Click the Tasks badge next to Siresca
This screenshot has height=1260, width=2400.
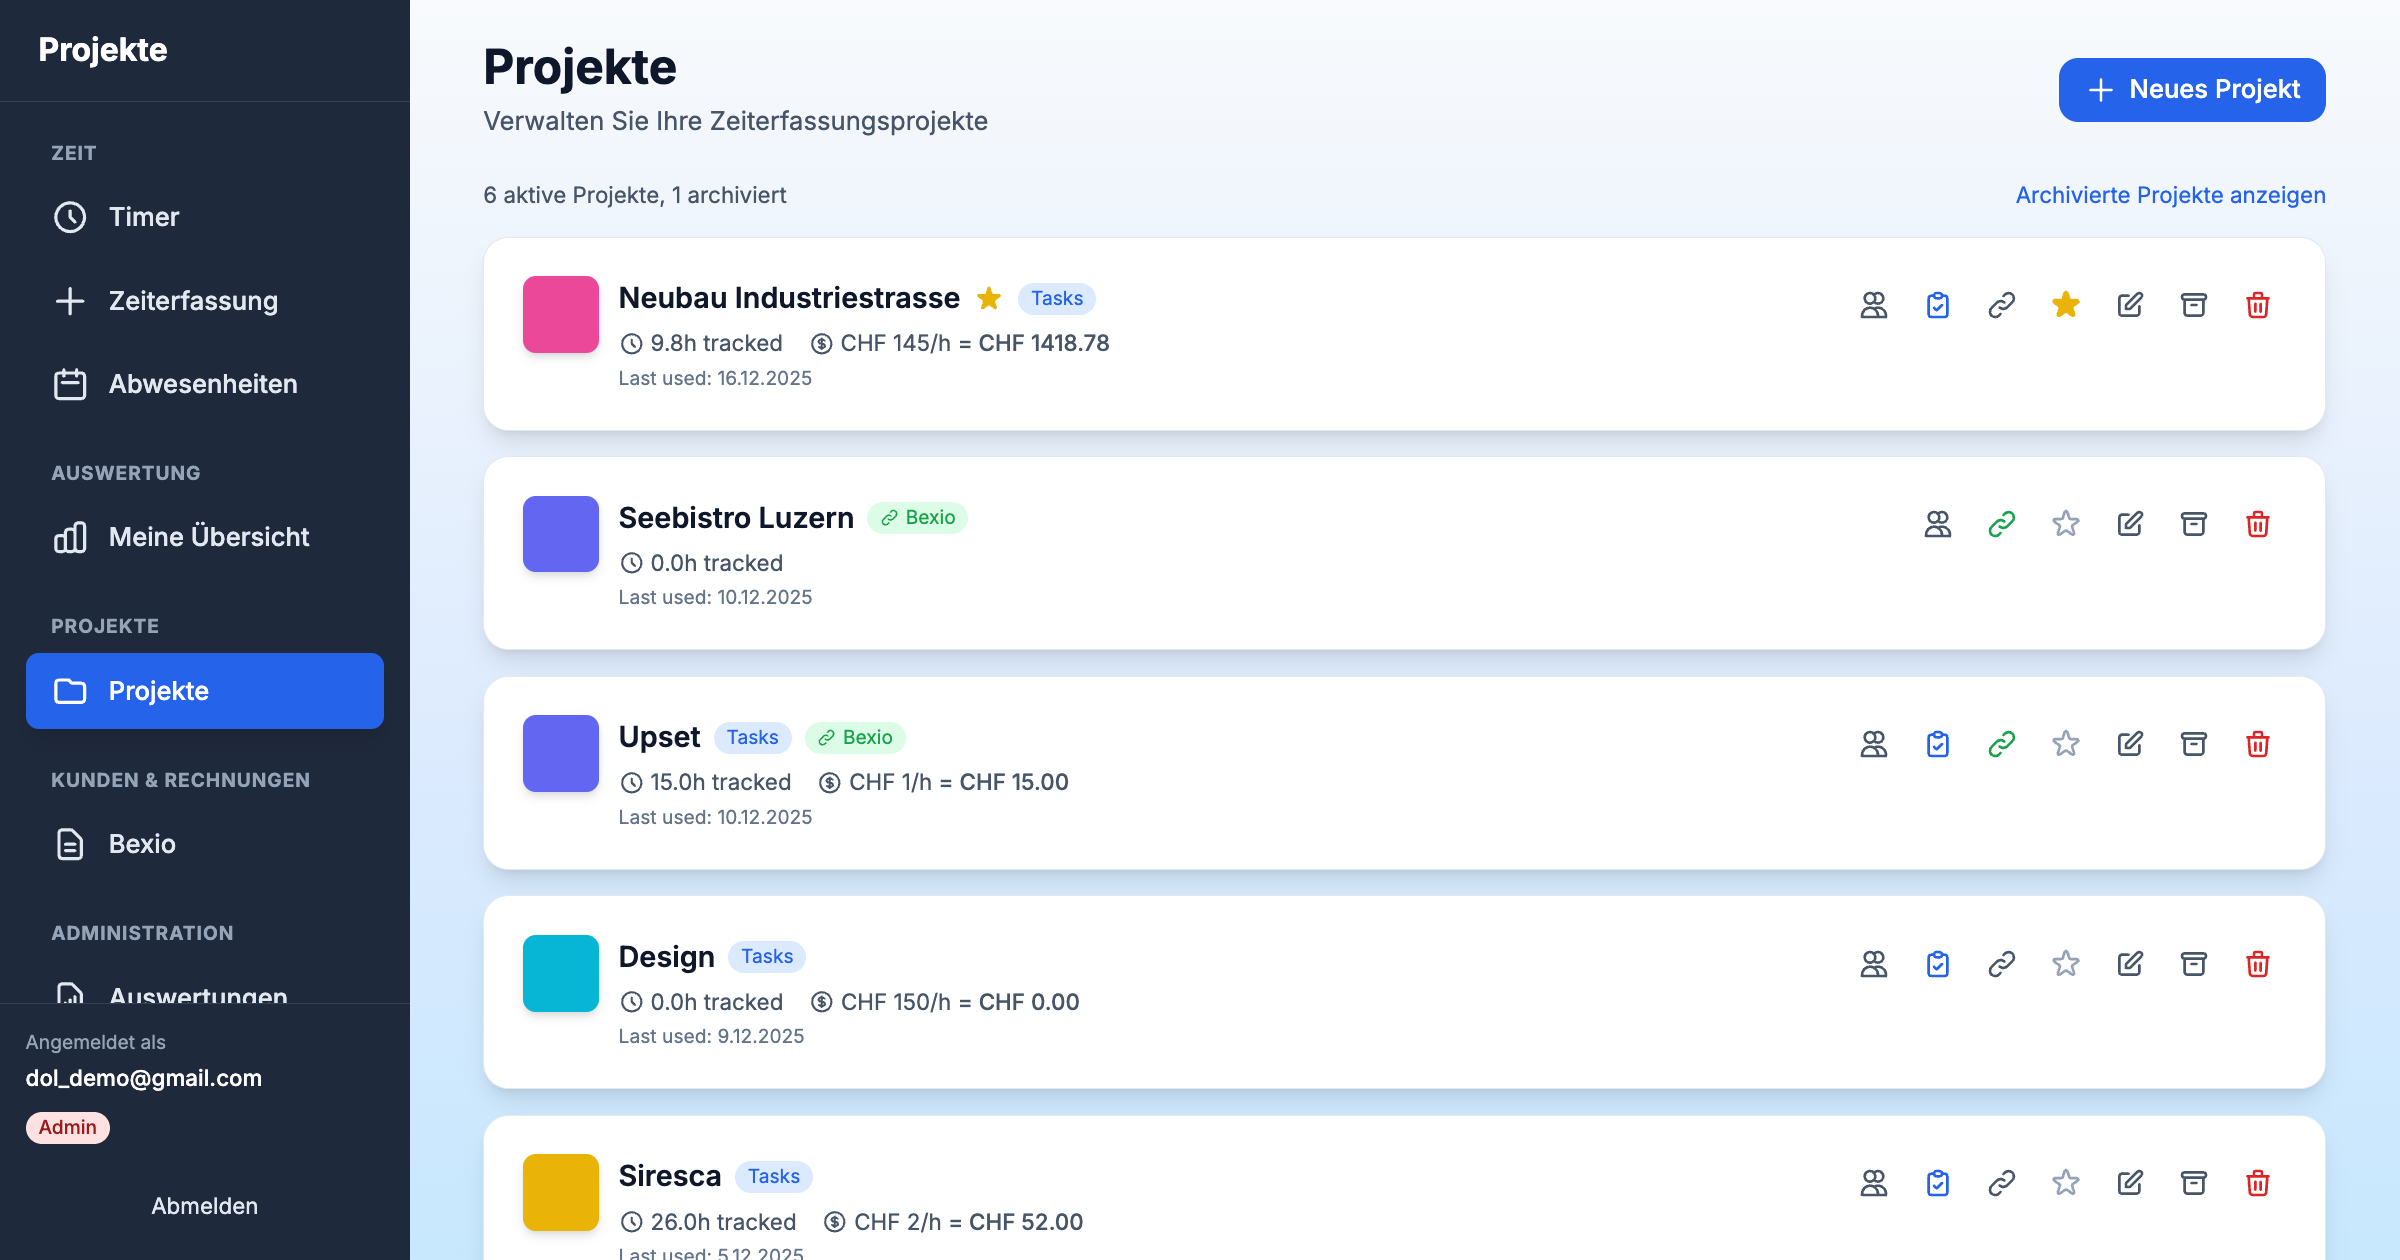tap(773, 1176)
